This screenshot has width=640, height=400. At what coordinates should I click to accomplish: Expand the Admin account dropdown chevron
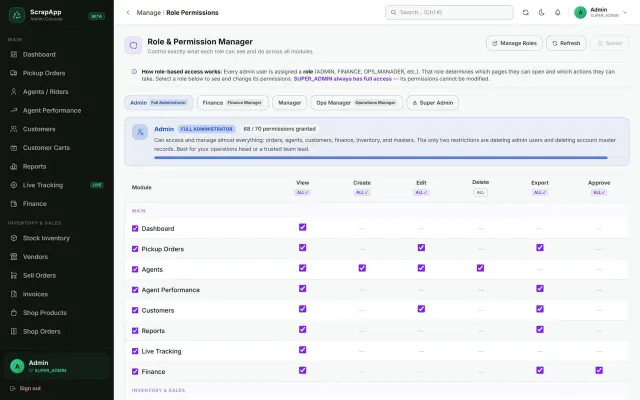[x=624, y=13]
